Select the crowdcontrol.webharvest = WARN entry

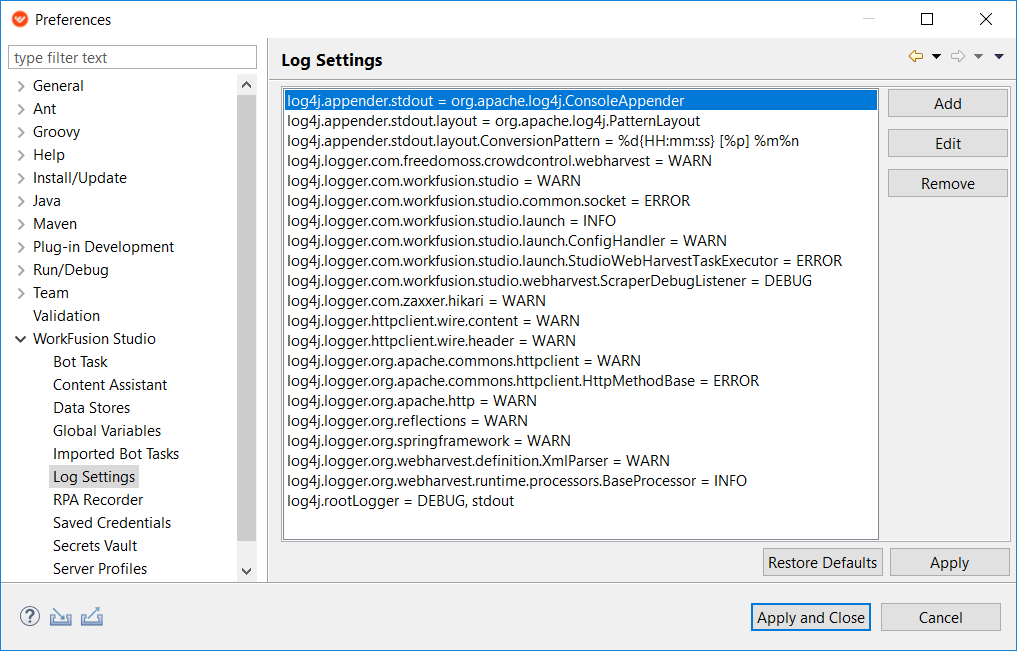(580, 161)
